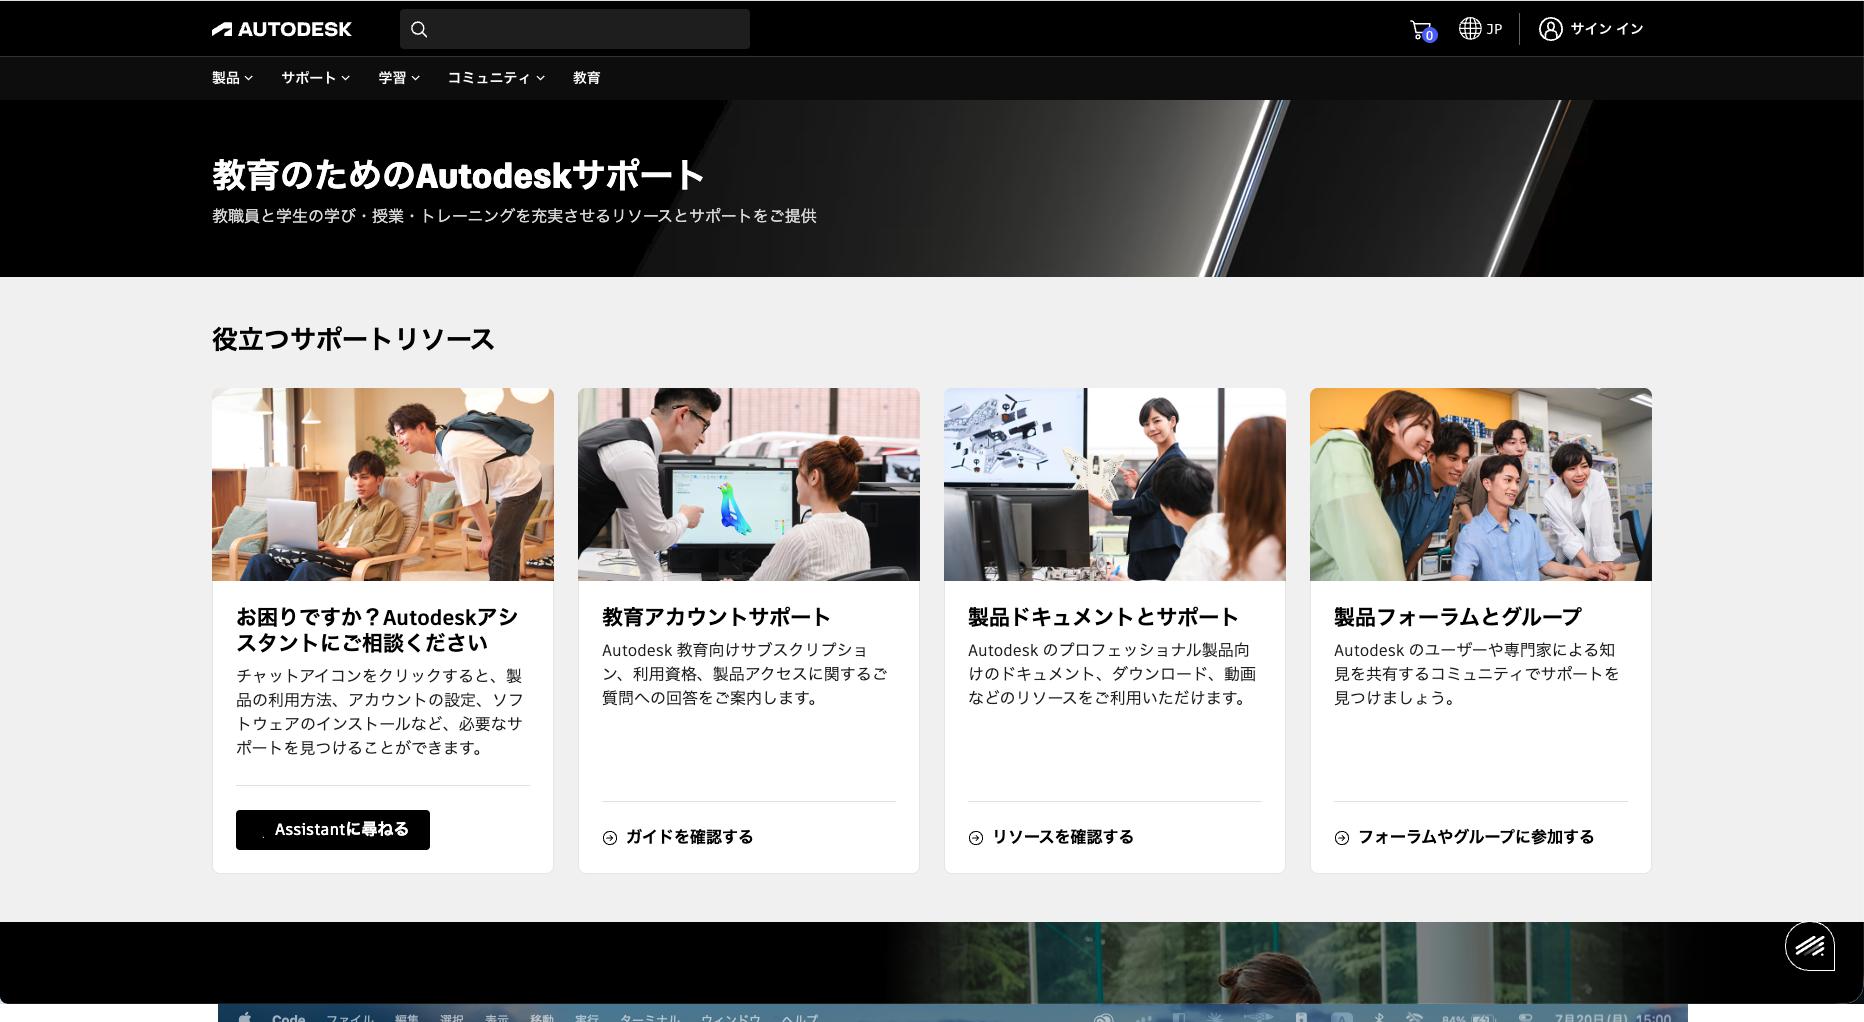Click the 製品フォーラムとグループ card title

tap(1458, 617)
